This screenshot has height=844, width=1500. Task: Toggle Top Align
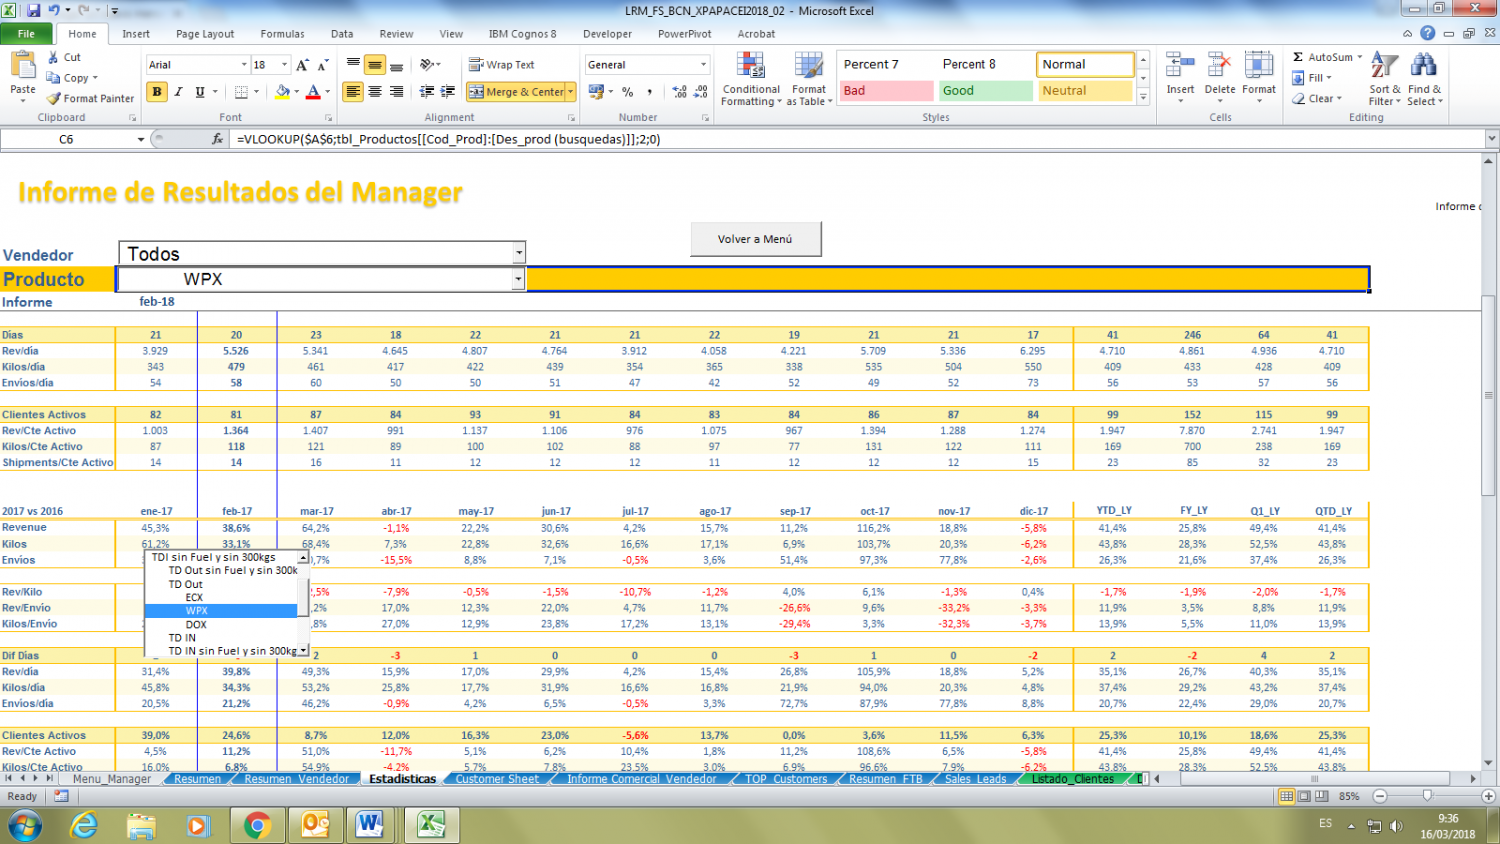353,65
